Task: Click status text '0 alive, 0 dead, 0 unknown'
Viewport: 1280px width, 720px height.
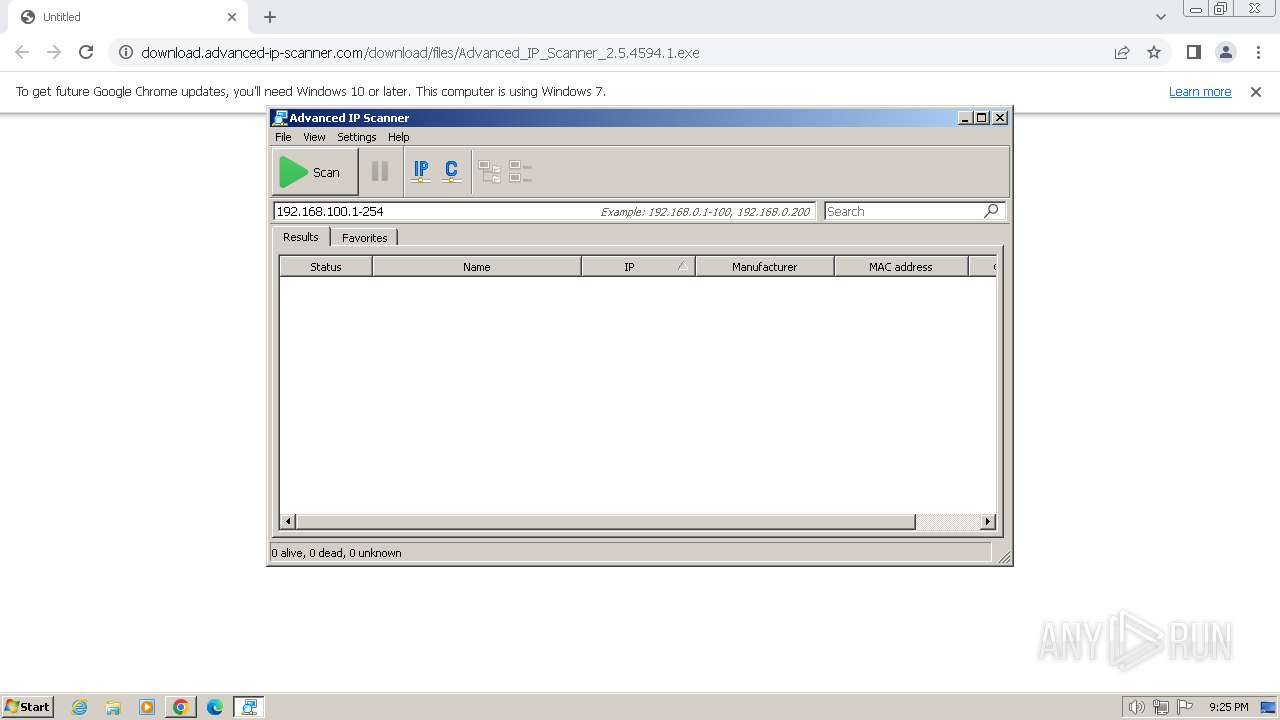Action: (336, 553)
